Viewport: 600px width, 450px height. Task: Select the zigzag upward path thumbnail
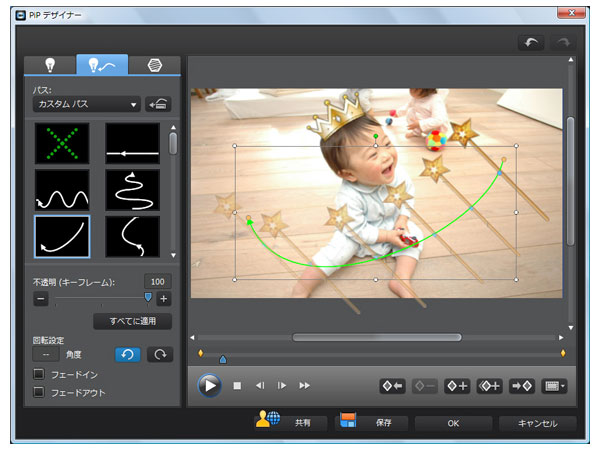click(x=132, y=190)
